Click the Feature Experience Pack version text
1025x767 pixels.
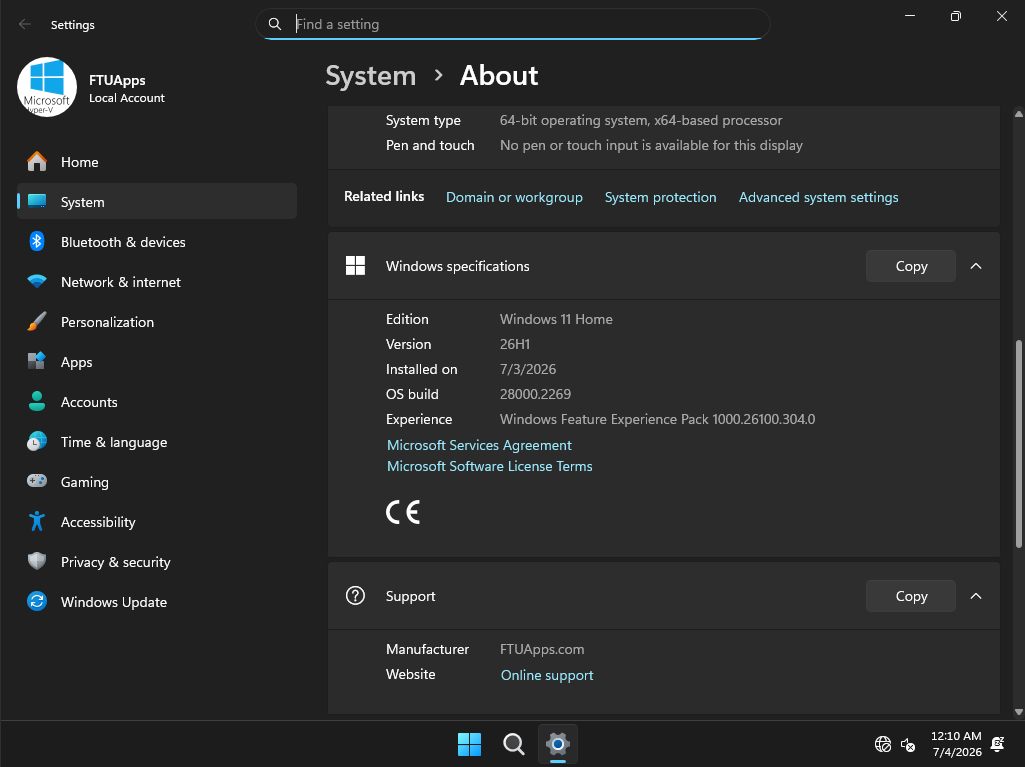(658, 419)
